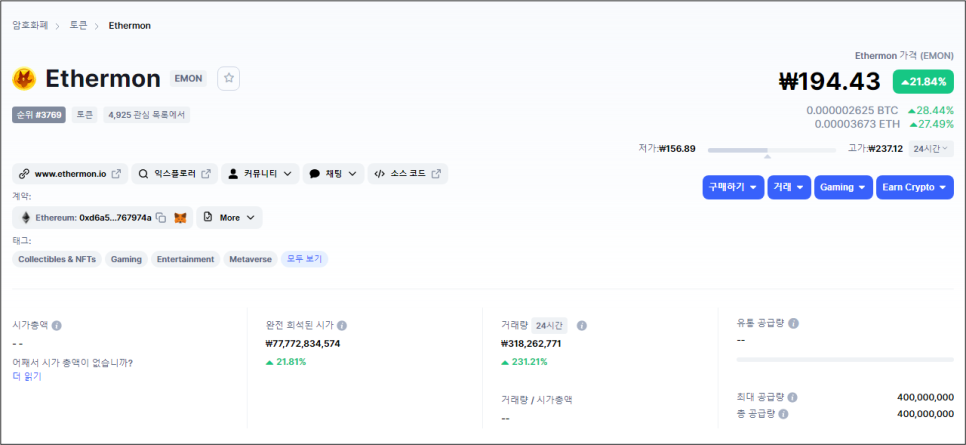The image size is (966, 445).
Task: Open info icon next to 거래량 24시간
Action: (582, 325)
